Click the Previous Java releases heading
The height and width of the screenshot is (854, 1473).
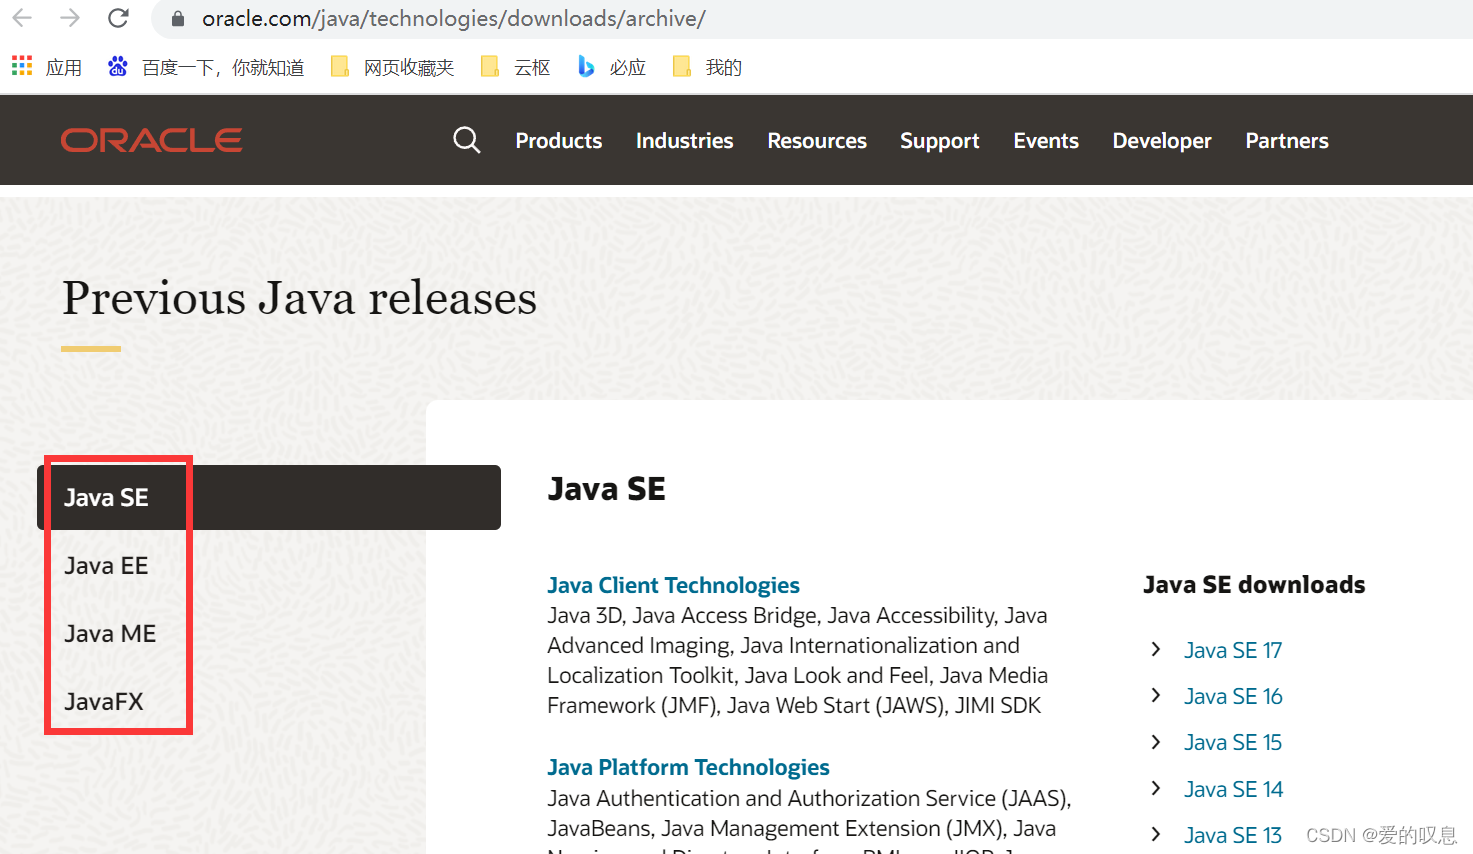(300, 298)
